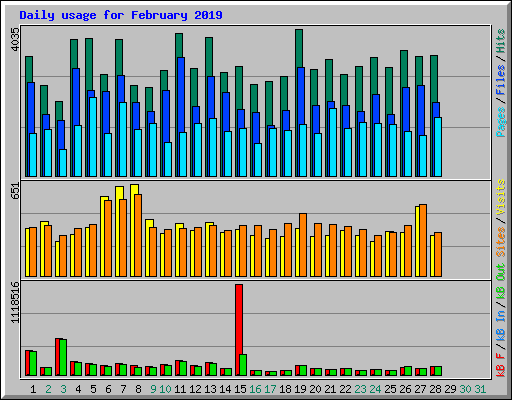Image resolution: width=512 pixels, height=400 pixels.
Task: Click the tall red kB F bar for day 15
Action: (x=239, y=330)
